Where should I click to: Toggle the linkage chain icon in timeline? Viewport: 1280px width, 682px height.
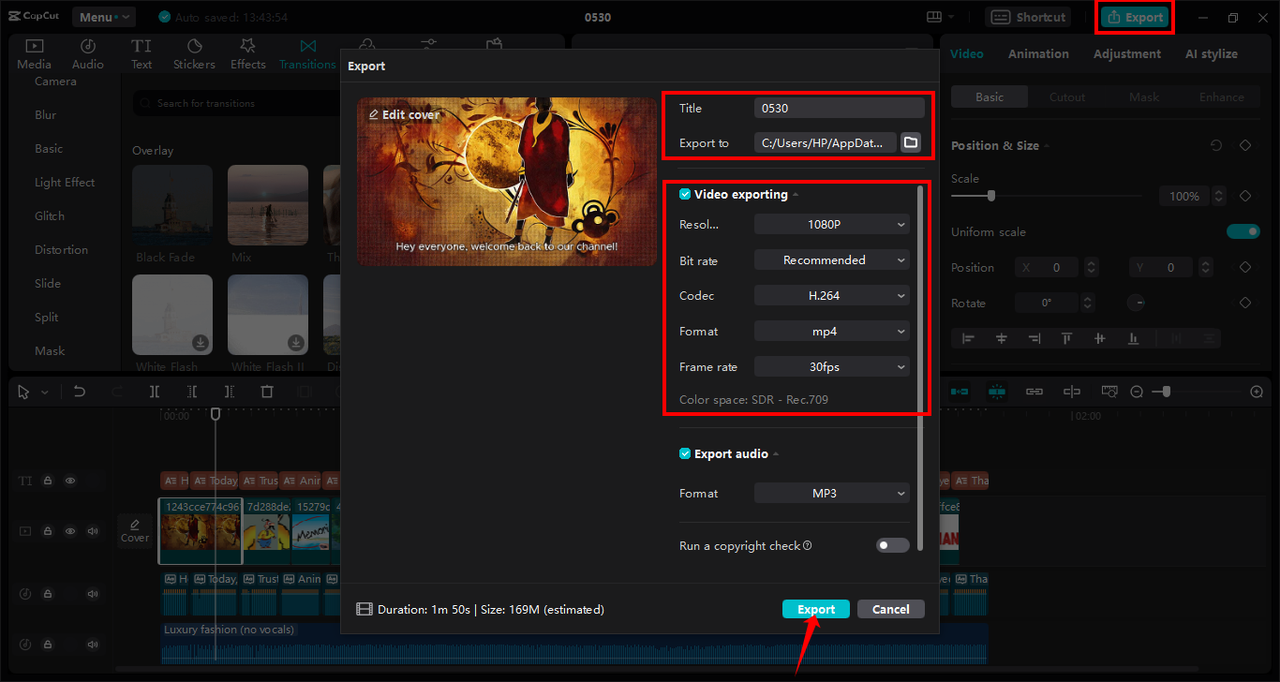(x=1034, y=392)
